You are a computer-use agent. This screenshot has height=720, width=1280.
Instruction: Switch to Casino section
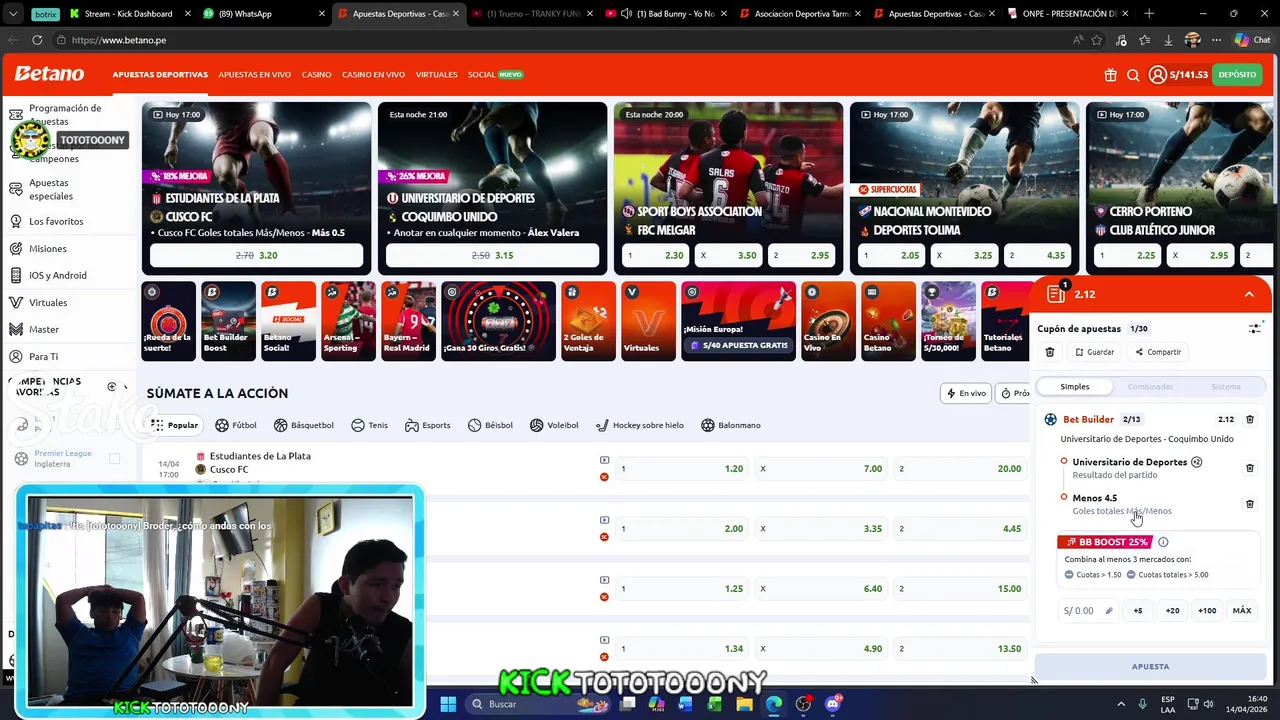[316, 75]
